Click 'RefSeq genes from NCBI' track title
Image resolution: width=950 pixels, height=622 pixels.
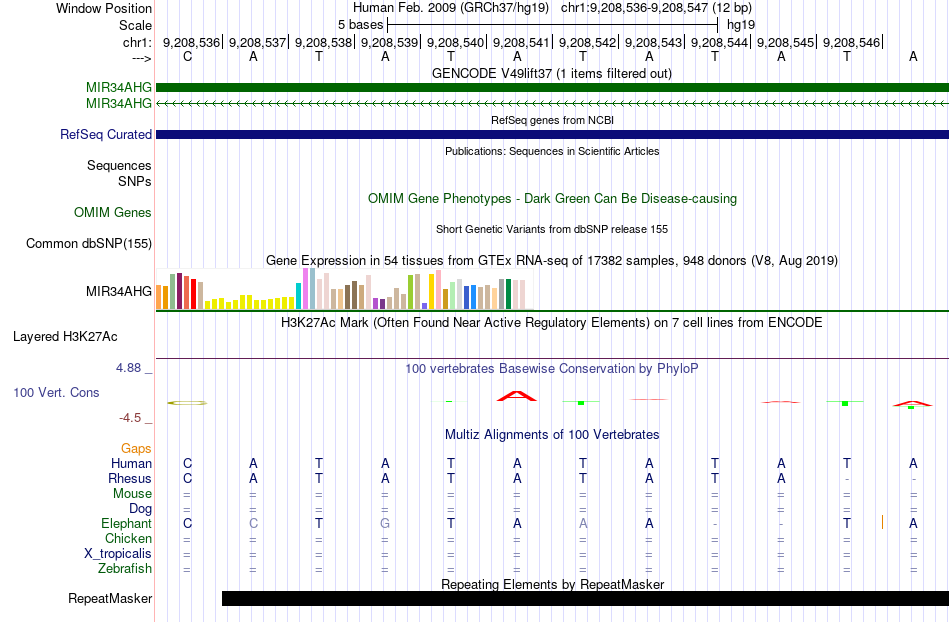[552, 120]
